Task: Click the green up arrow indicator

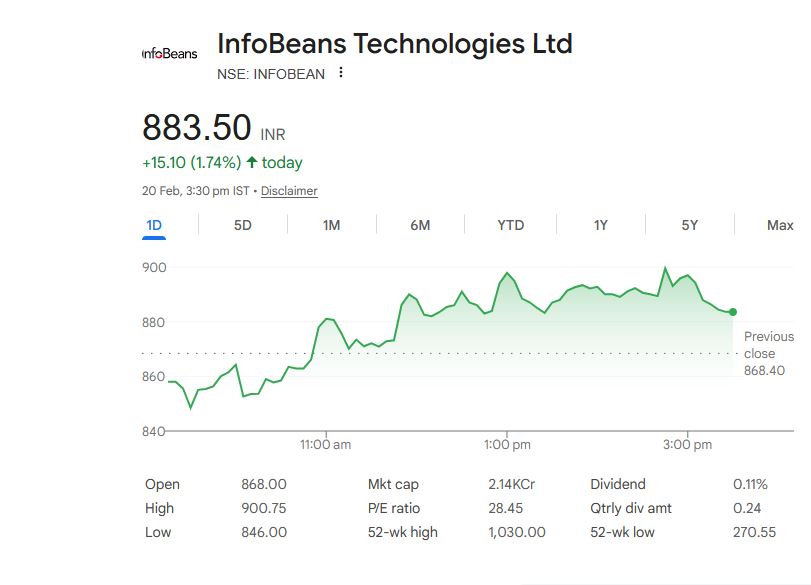Action: (x=252, y=162)
